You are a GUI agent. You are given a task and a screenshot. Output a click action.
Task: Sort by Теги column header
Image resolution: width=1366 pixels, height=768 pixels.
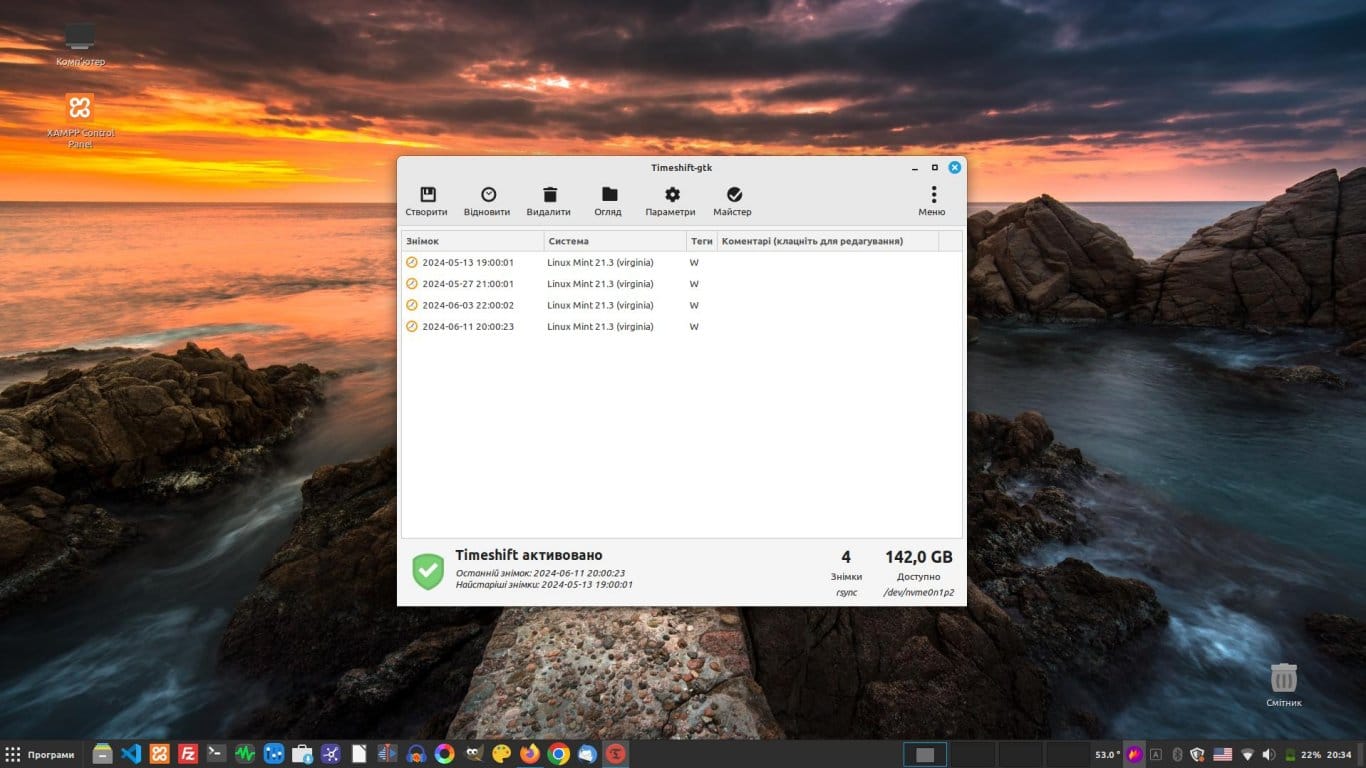point(701,241)
